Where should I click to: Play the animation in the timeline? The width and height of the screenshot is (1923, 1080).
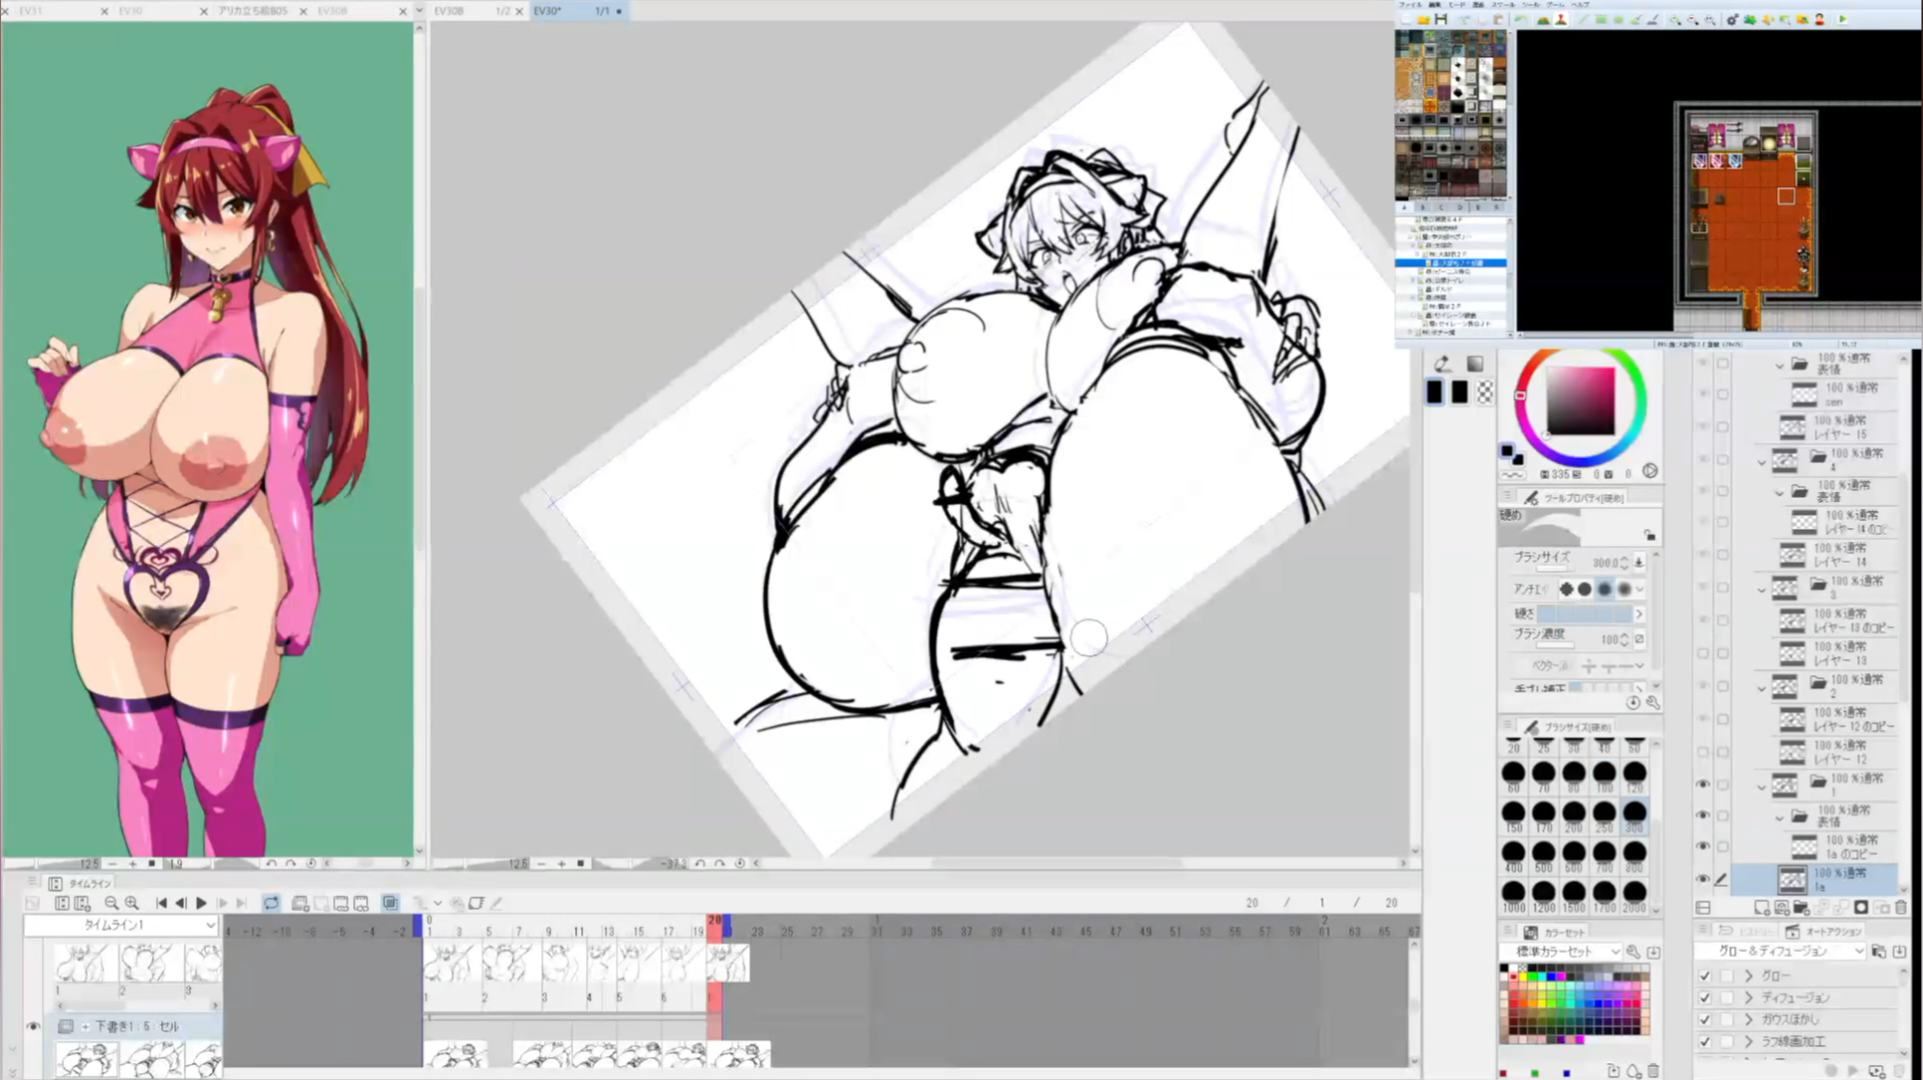click(x=201, y=903)
